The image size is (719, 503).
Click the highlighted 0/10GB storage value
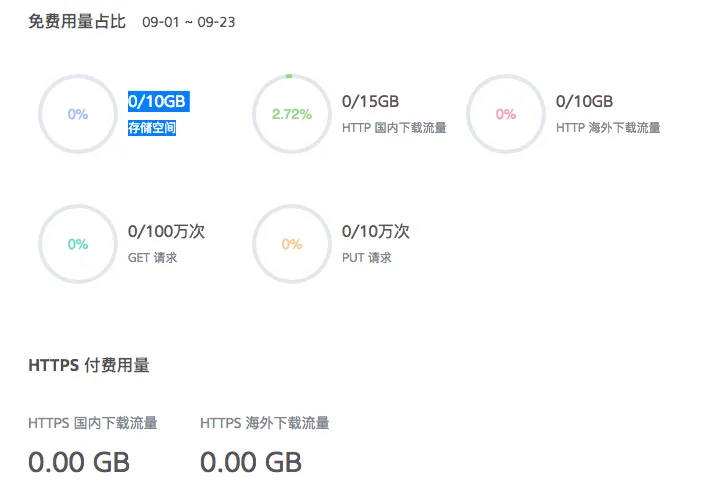tap(158, 101)
